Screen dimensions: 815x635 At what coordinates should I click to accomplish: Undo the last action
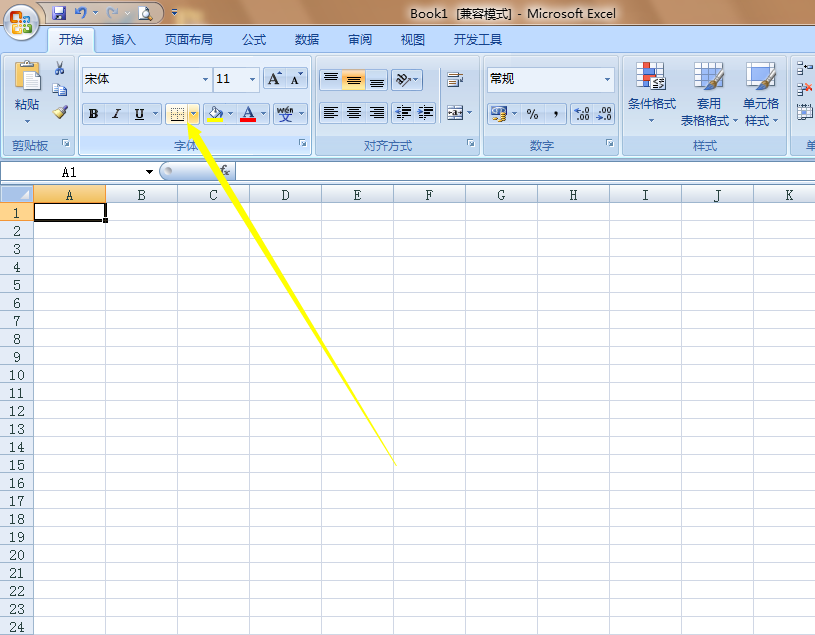[80, 12]
